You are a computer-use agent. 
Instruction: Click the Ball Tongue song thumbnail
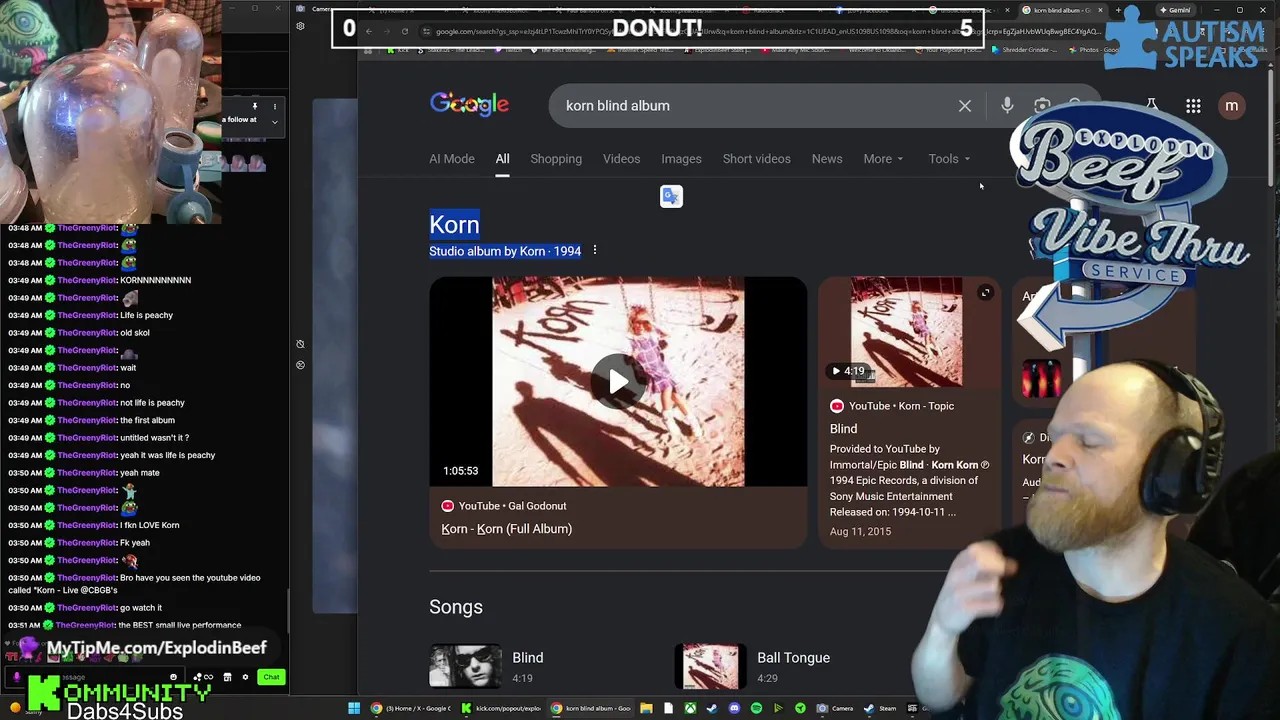coord(711,667)
